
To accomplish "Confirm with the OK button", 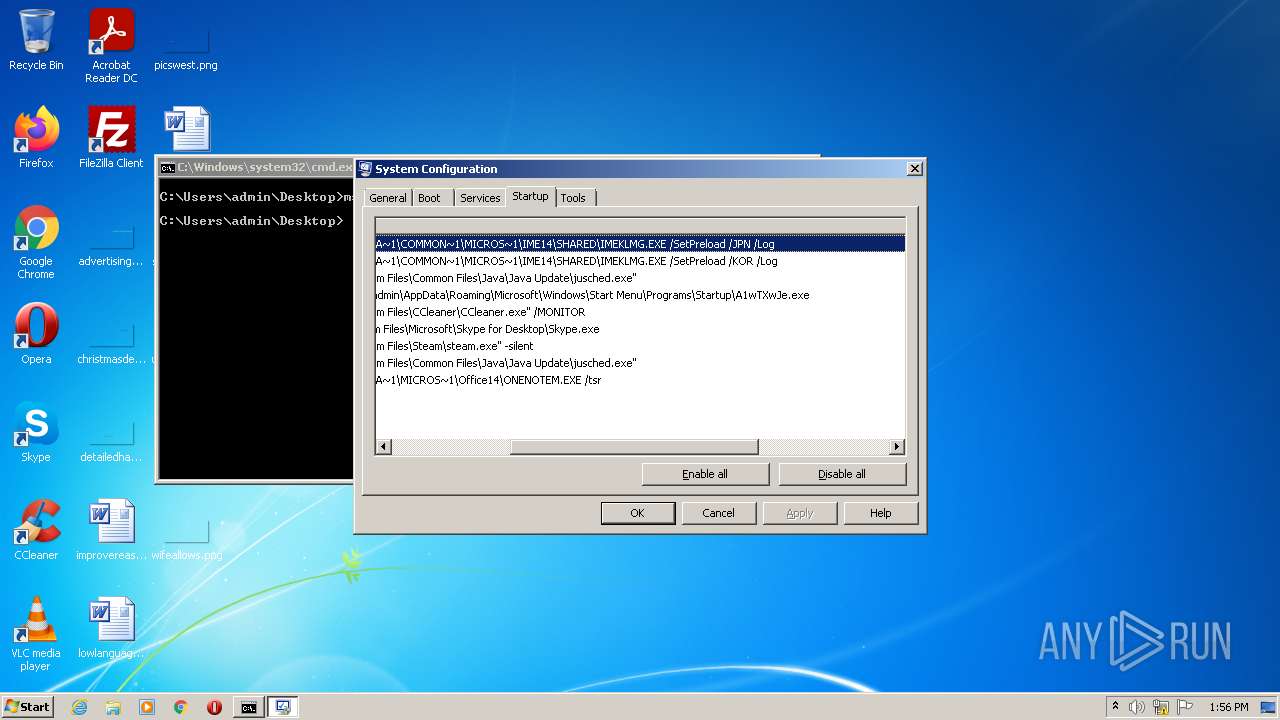I will coord(637,513).
